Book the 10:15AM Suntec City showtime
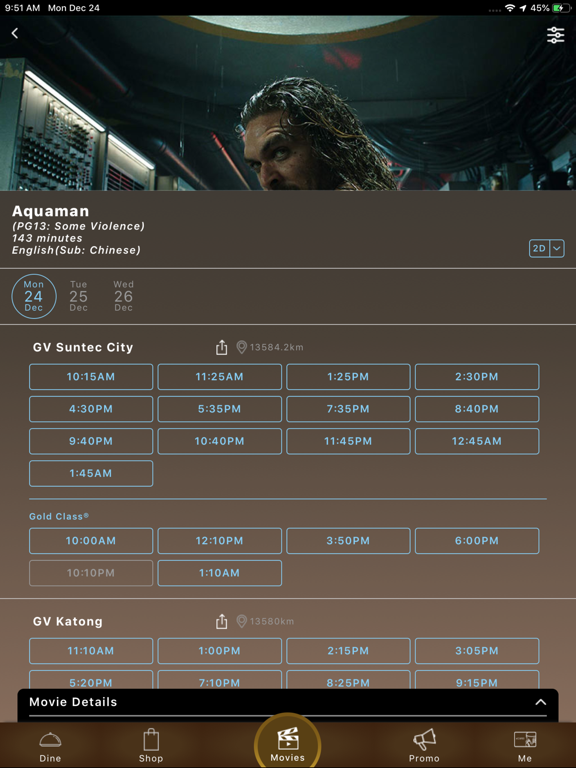This screenshot has height=768, width=576. [91, 377]
